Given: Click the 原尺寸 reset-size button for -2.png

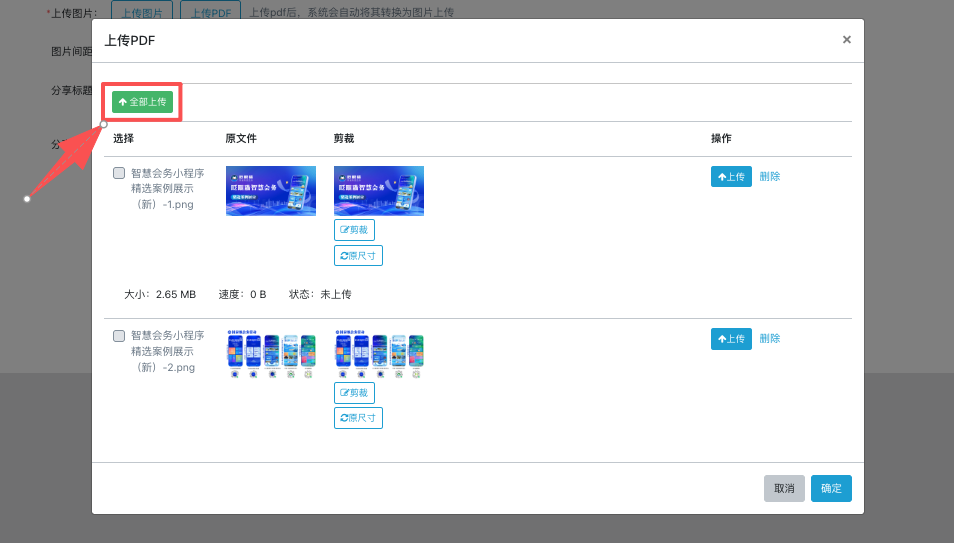Looking at the screenshot, I should click(358, 418).
